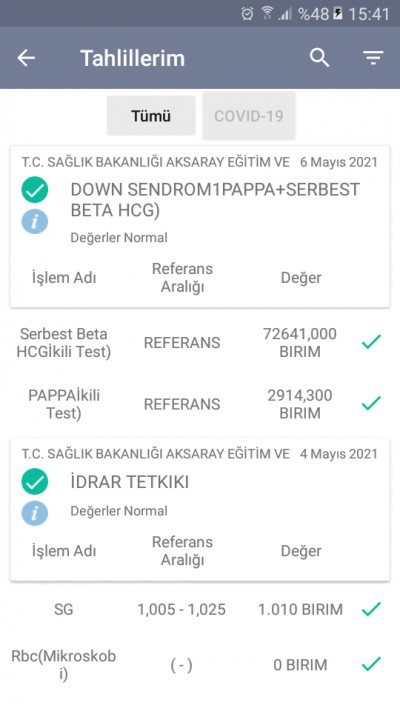Select the SG result row

pyautogui.click(x=200, y=609)
